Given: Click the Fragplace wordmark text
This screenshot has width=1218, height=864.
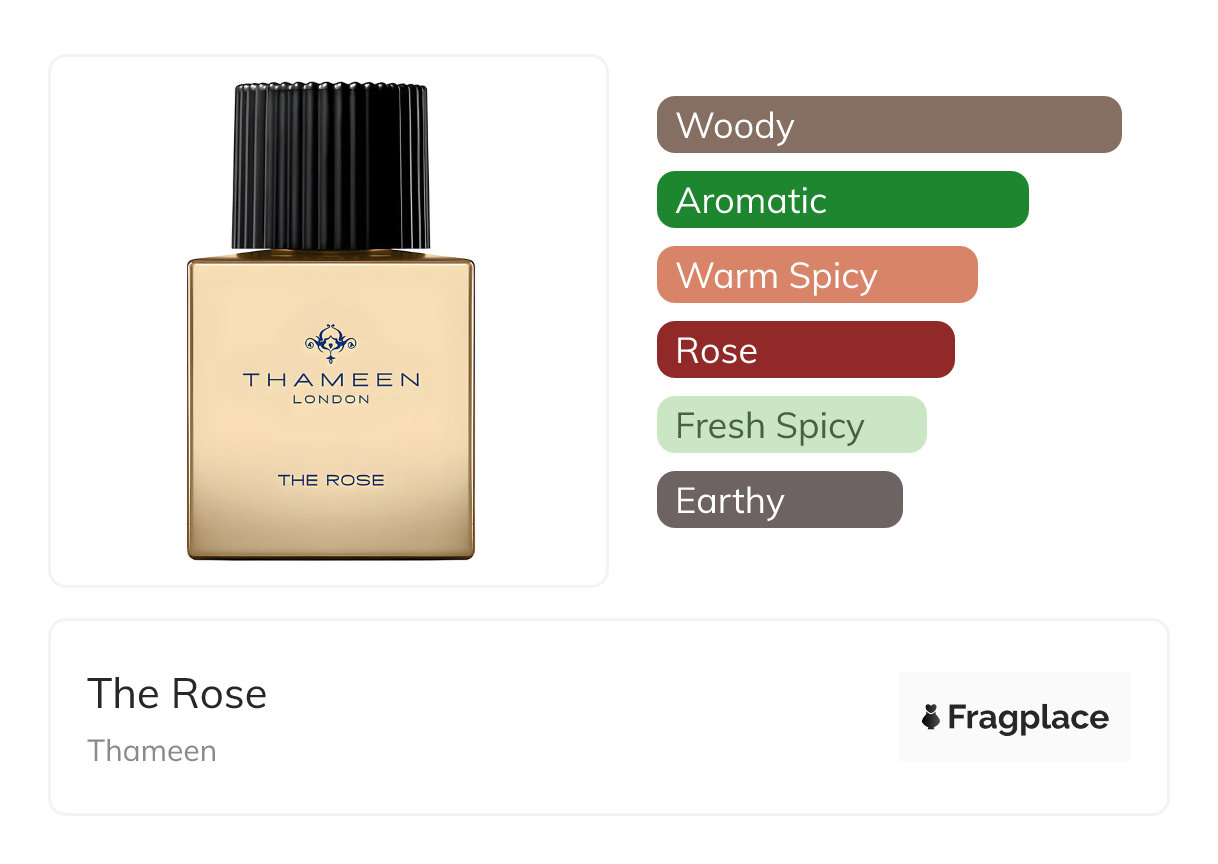Looking at the screenshot, I should 1028,718.
